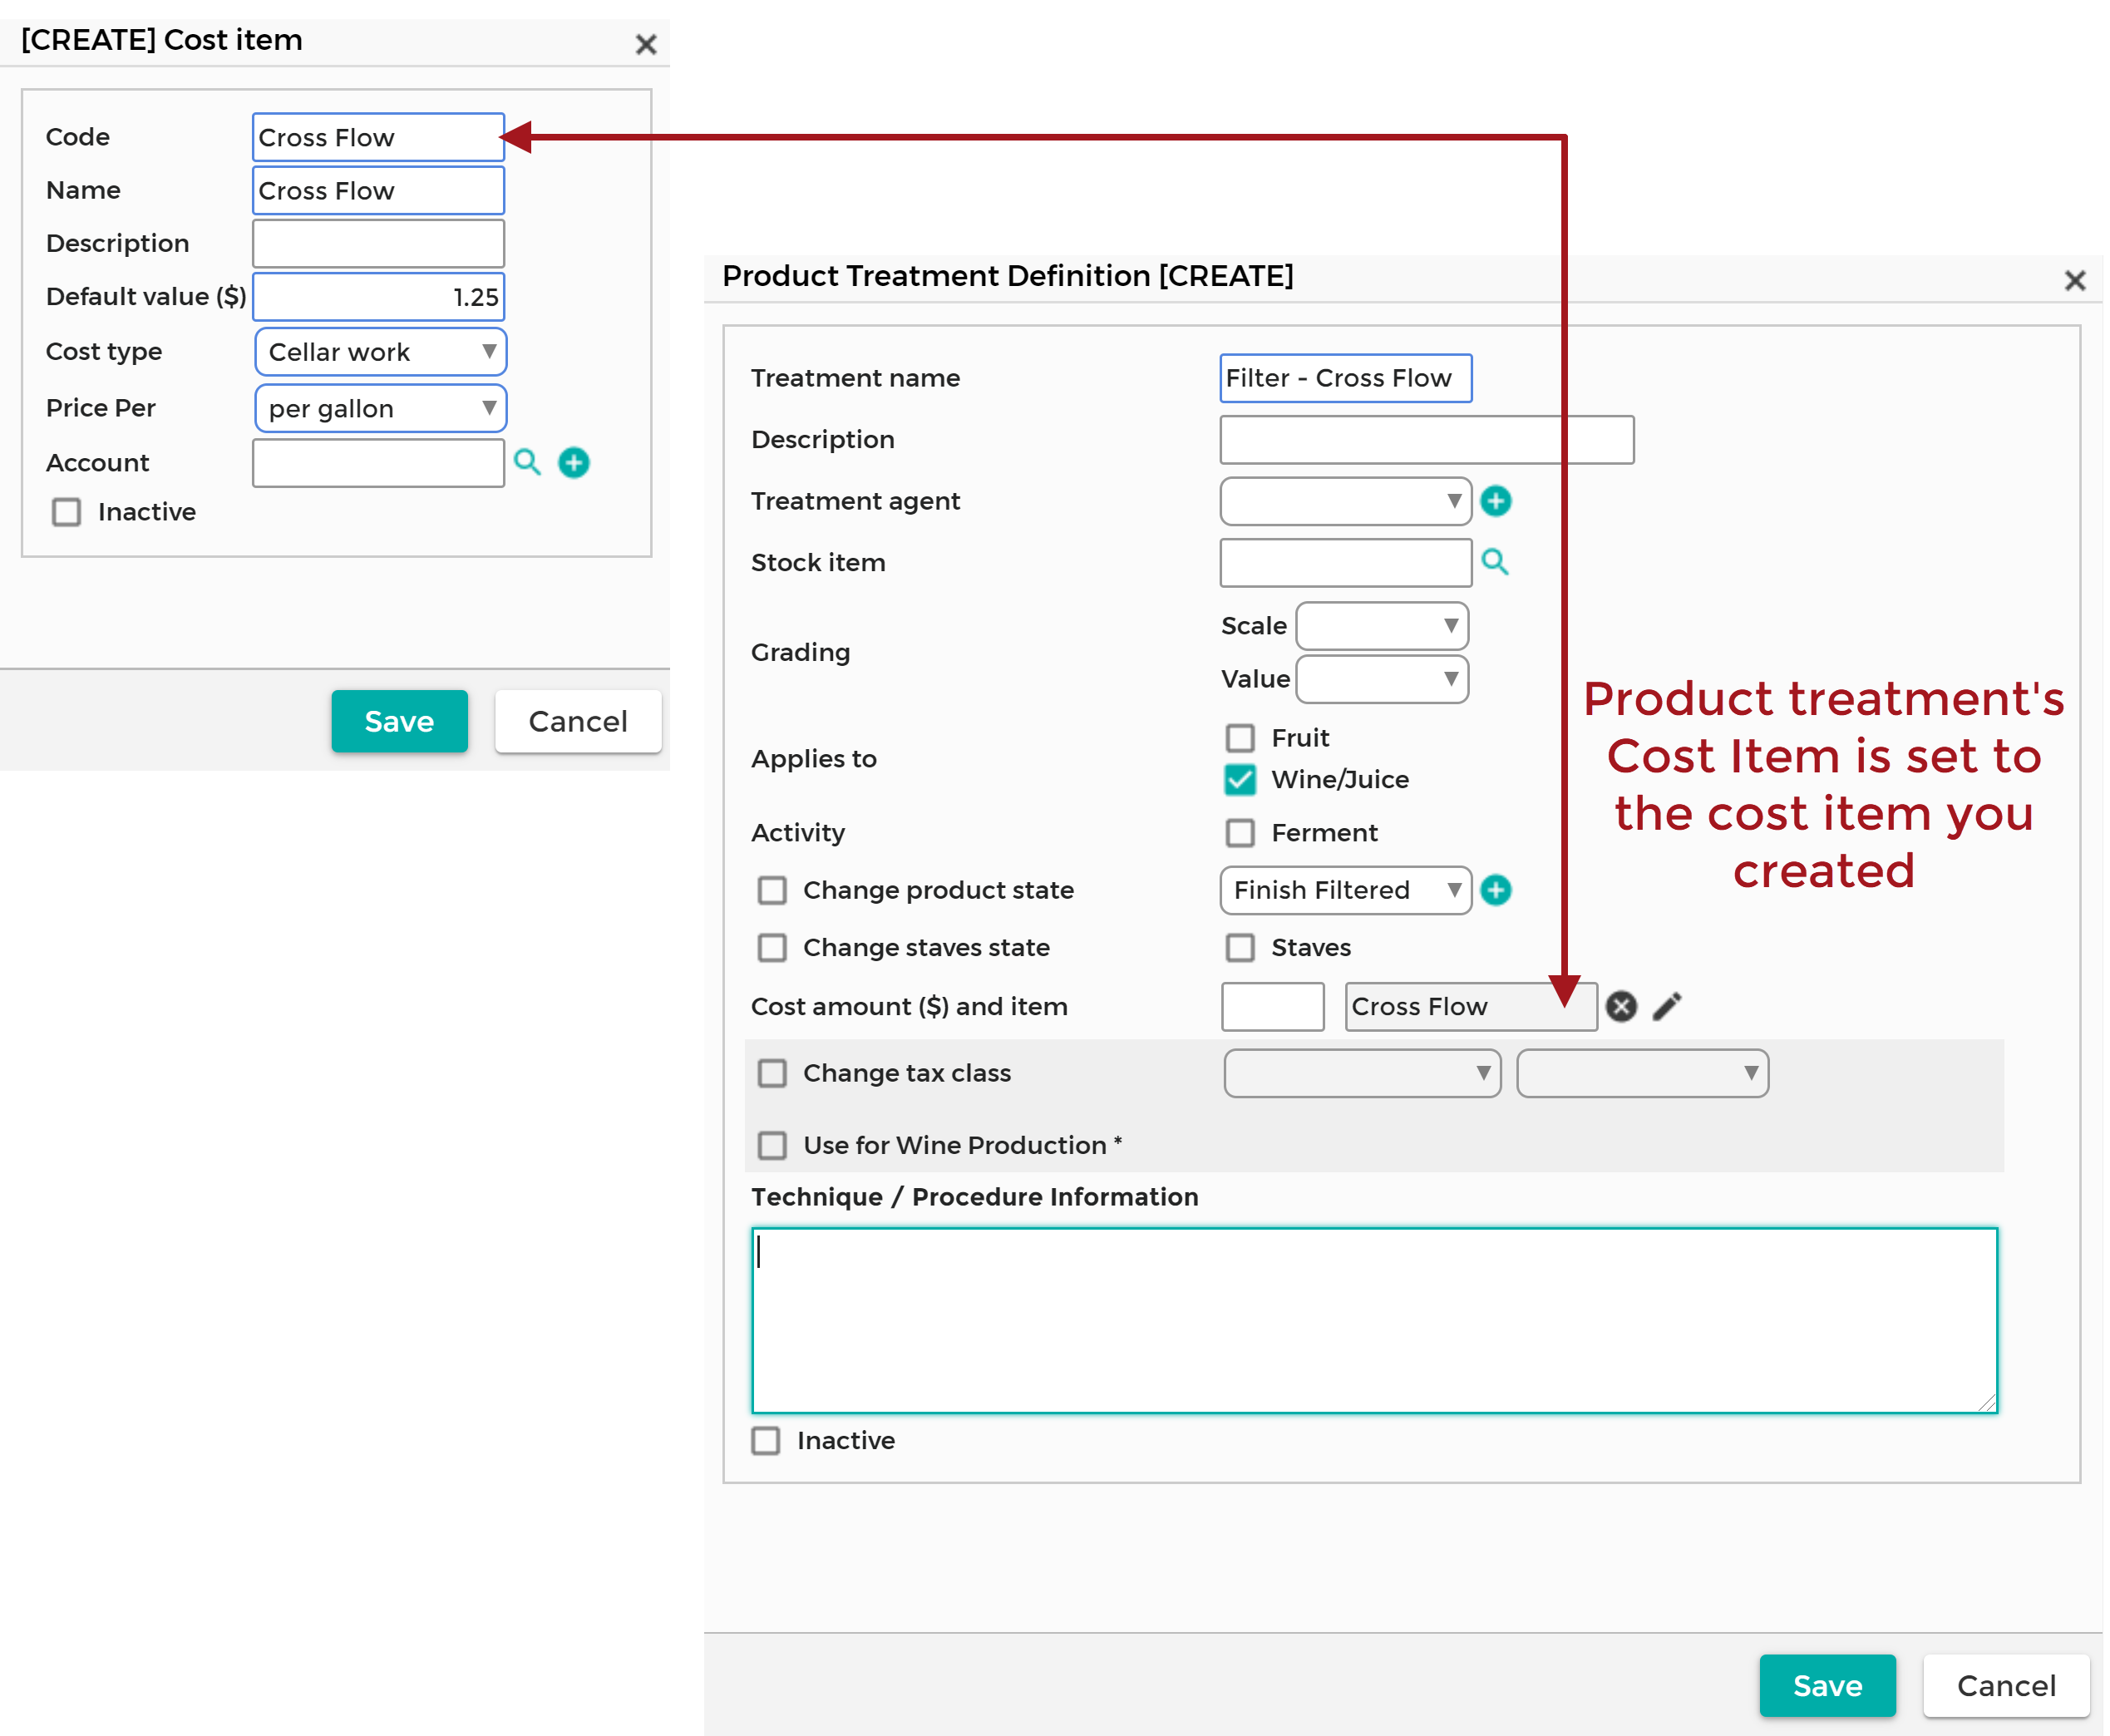This screenshot has height=1736, width=2110.
Task: Tick the Change product state checkbox
Action: click(772, 890)
